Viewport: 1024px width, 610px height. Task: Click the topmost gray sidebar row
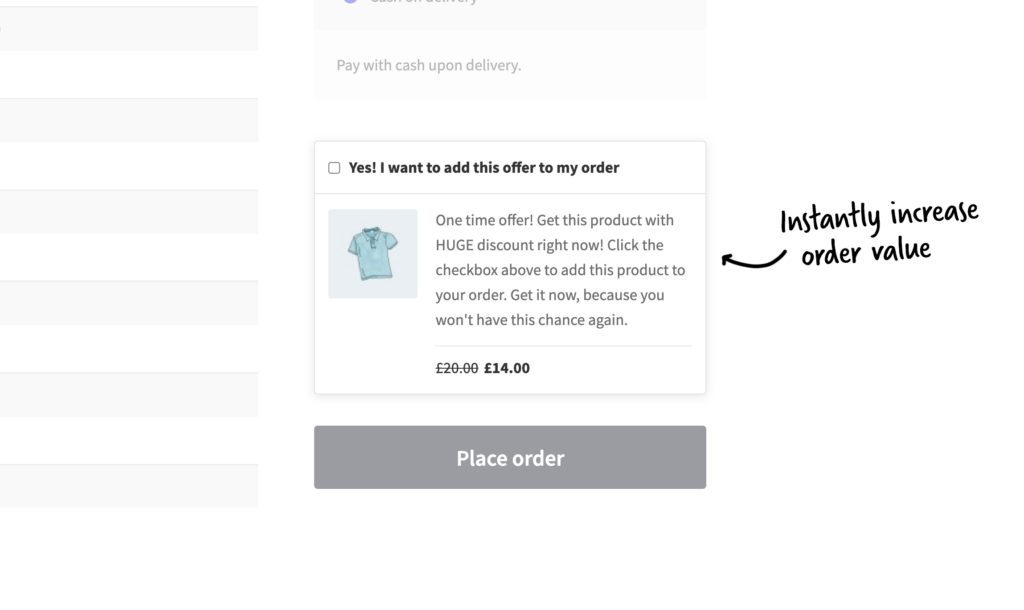[129, 27]
